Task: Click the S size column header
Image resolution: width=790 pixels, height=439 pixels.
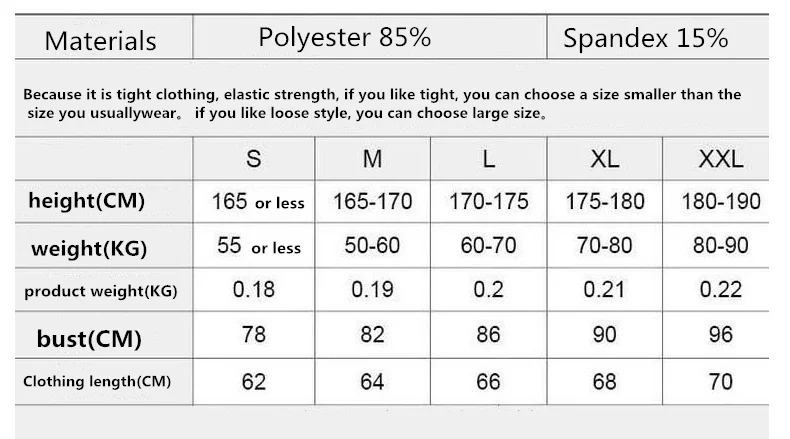Action: (x=253, y=159)
